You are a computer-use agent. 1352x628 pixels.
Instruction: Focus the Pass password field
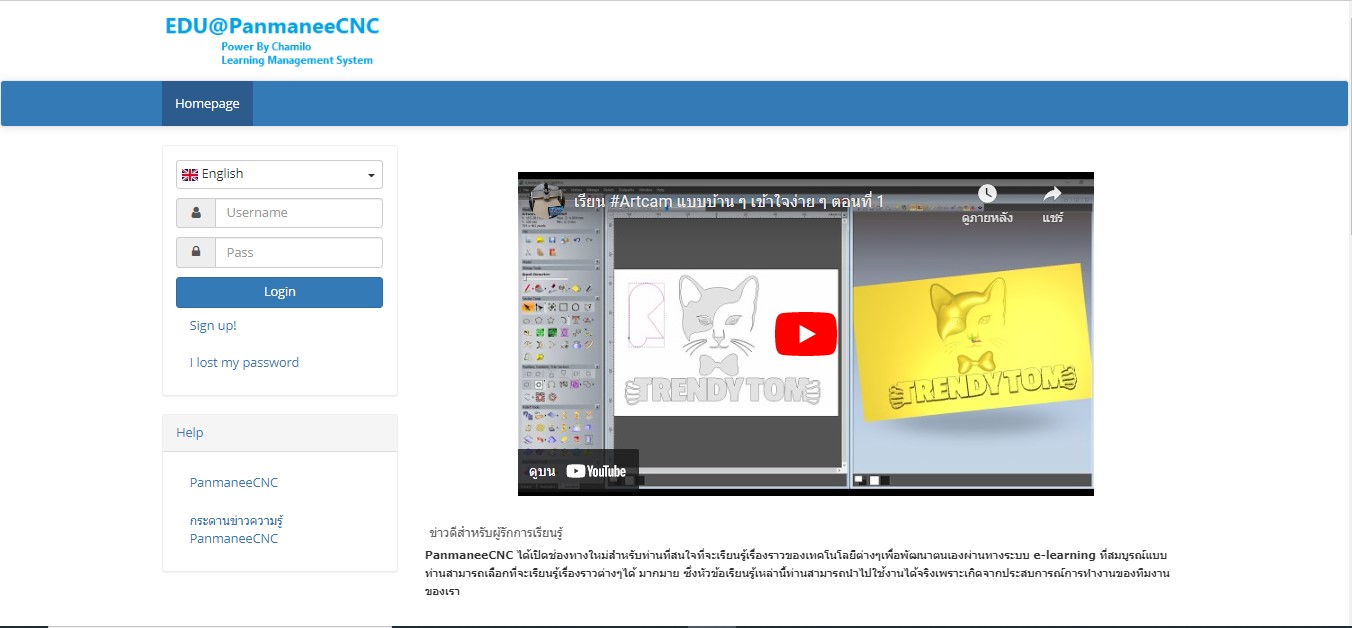pyautogui.click(x=298, y=252)
